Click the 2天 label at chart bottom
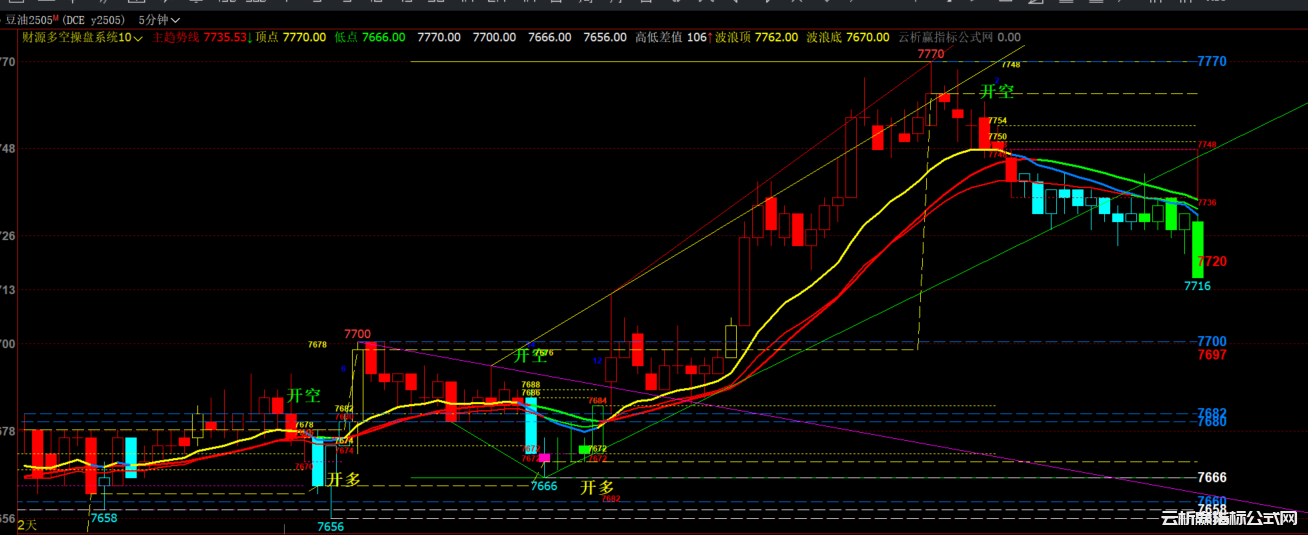The image size is (1308, 535). pos(26,525)
